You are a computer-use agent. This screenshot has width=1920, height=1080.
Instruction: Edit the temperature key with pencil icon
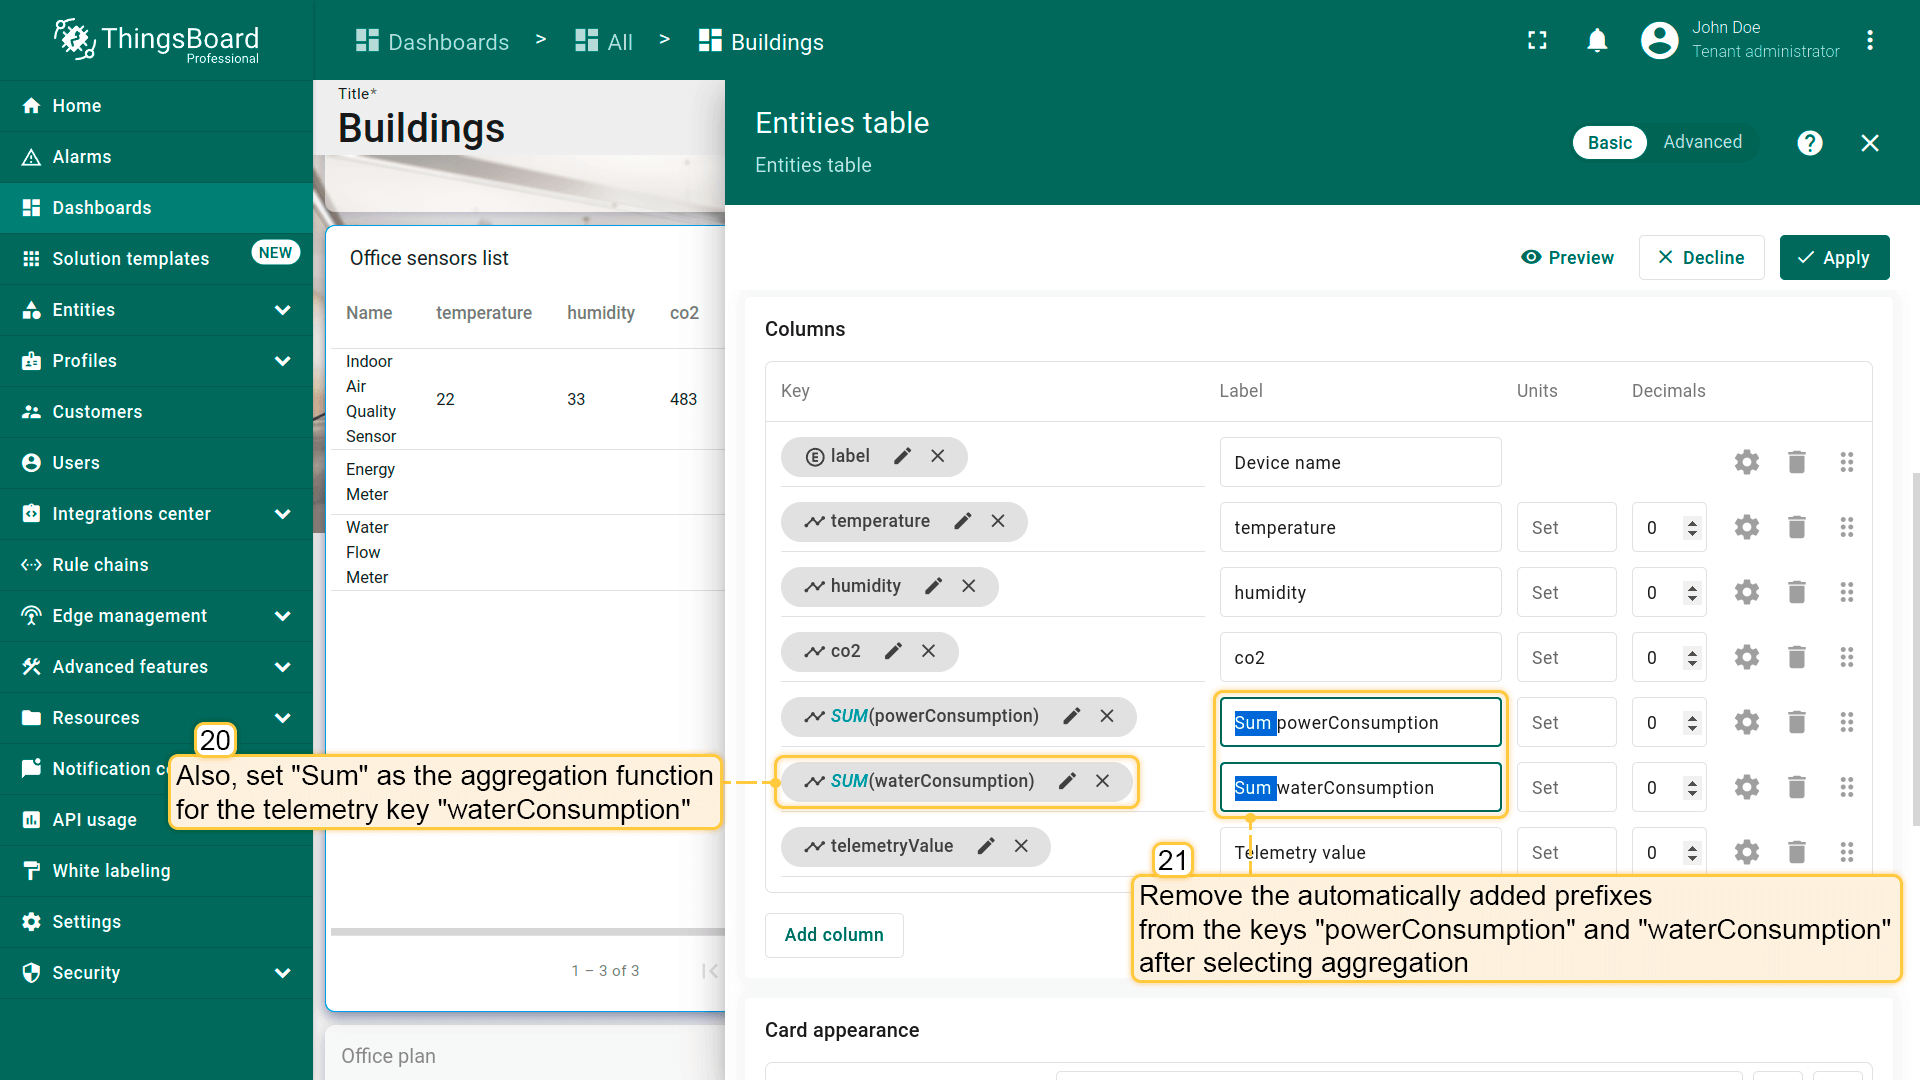pyautogui.click(x=962, y=521)
